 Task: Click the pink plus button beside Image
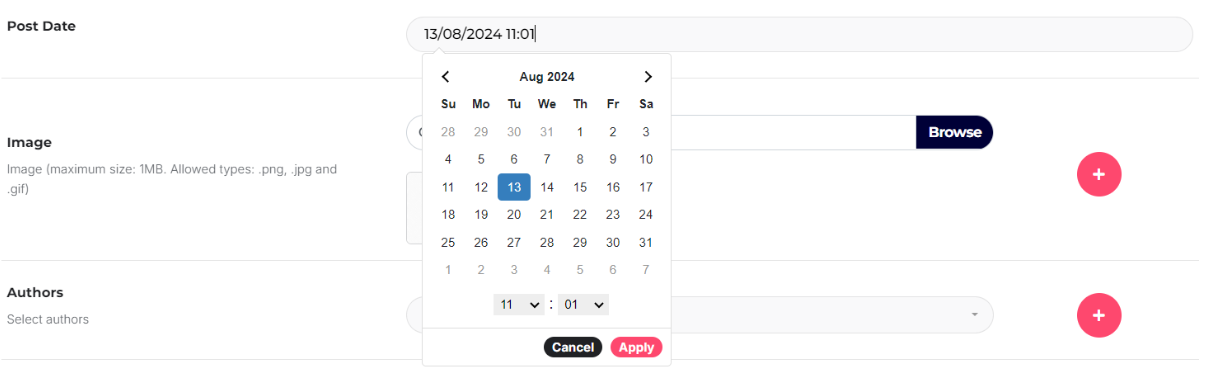pos(1099,174)
